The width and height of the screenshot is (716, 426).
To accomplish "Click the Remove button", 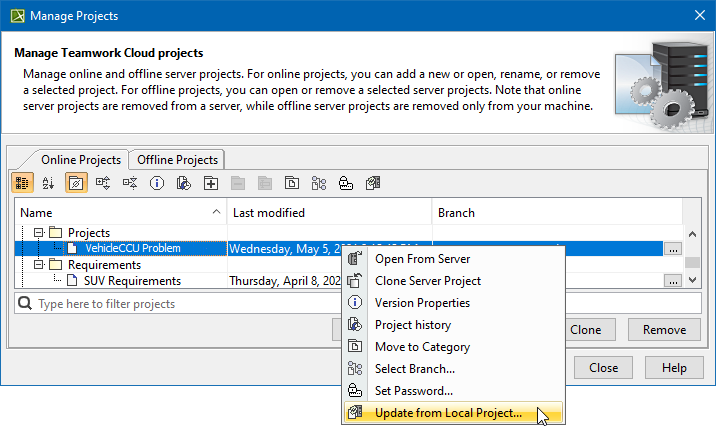I will 664,330.
